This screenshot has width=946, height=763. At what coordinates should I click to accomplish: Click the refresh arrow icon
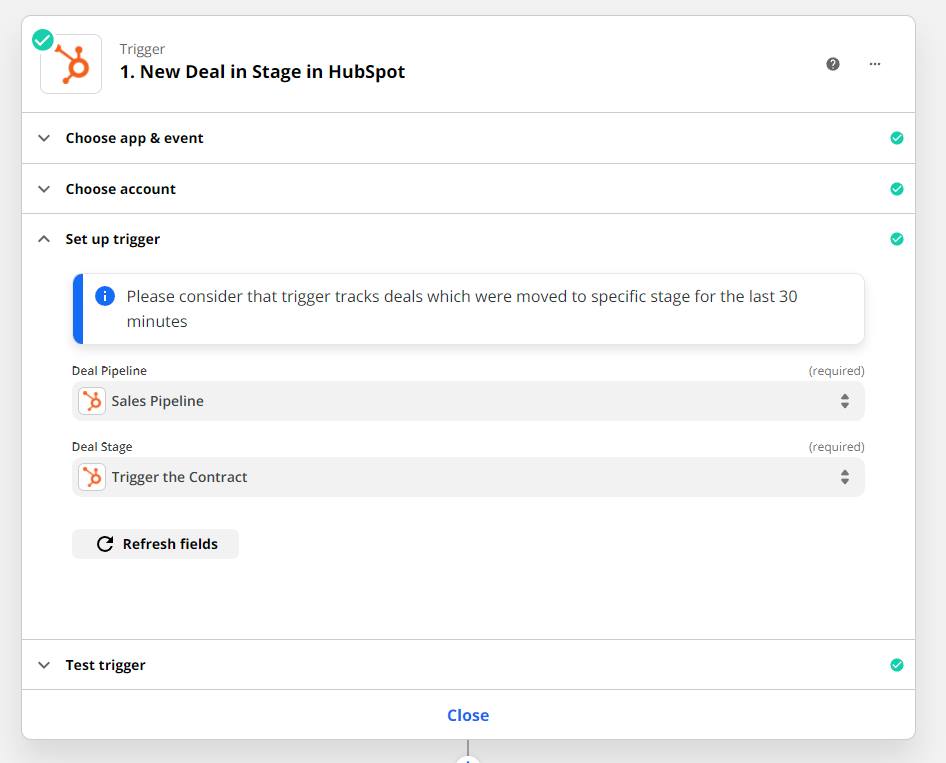point(105,544)
